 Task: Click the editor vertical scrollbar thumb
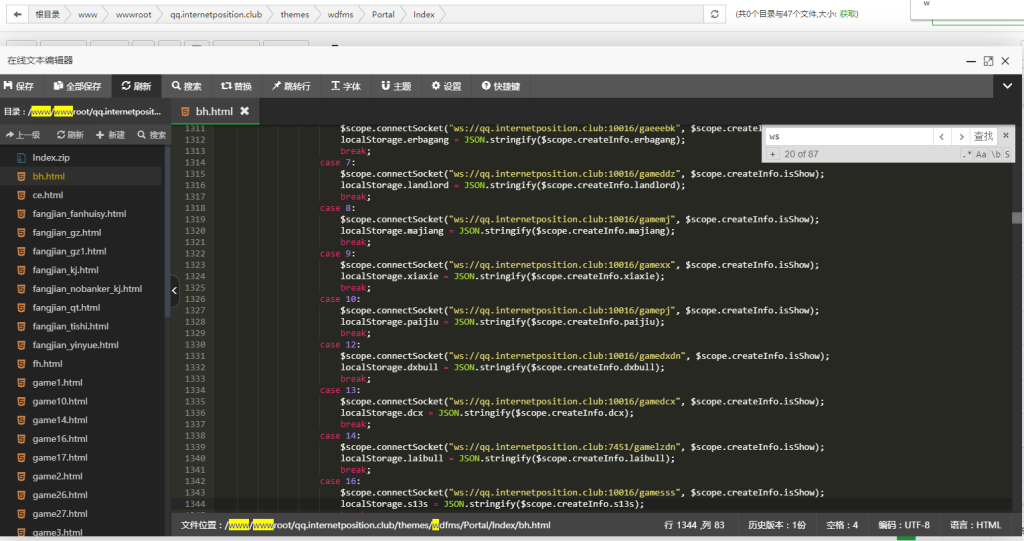pyautogui.click(x=1017, y=218)
